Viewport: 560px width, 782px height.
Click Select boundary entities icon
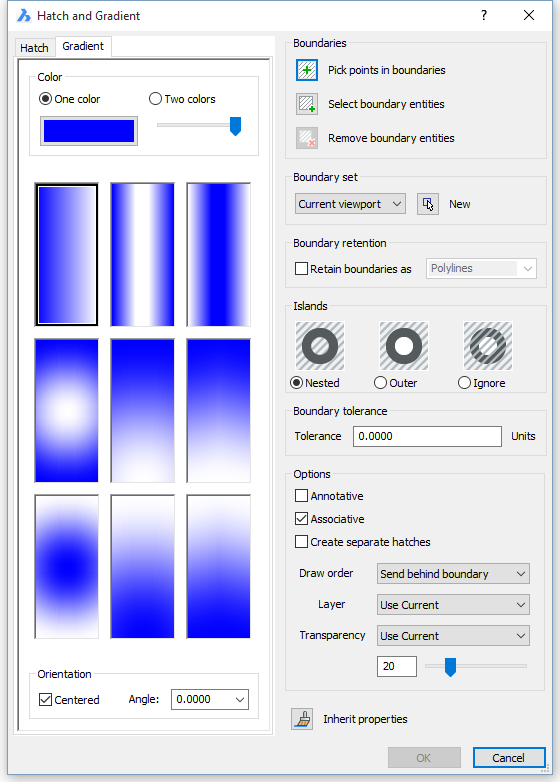(307, 104)
